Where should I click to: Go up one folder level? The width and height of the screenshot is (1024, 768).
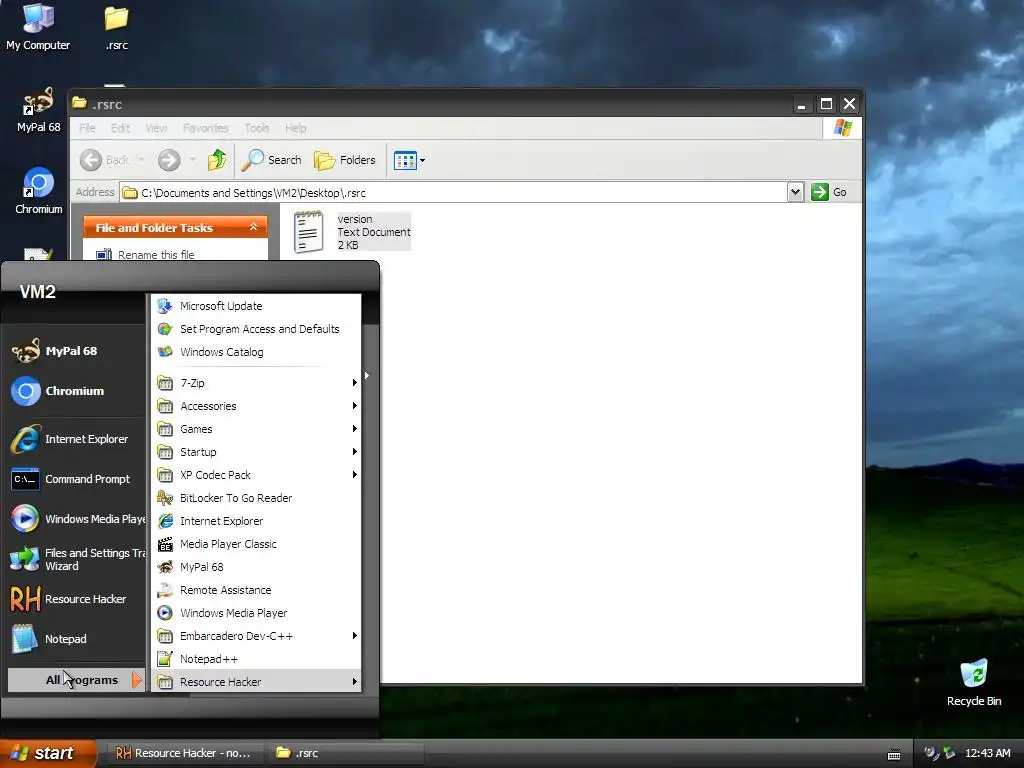tap(217, 160)
